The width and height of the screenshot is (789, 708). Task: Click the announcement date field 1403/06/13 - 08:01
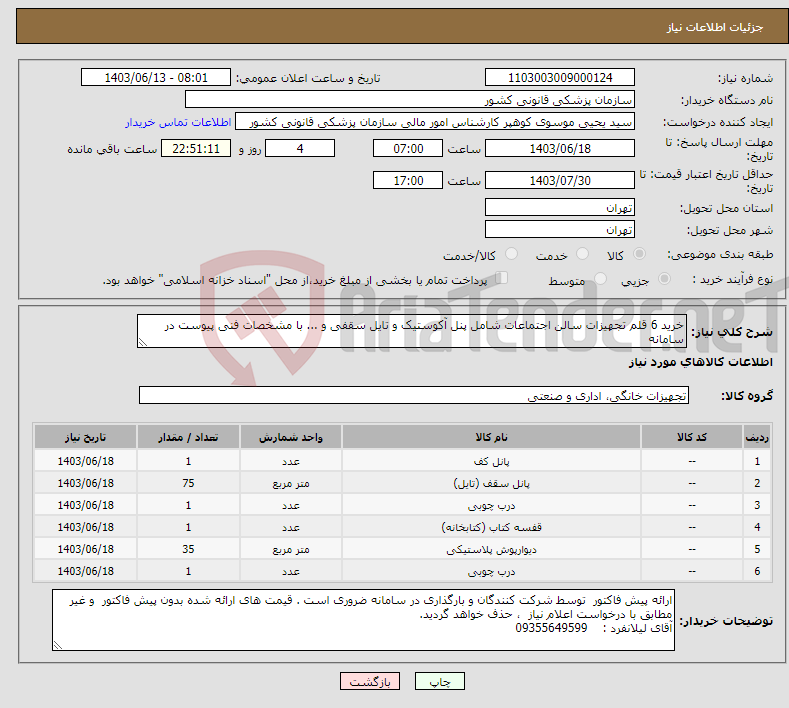point(155,77)
